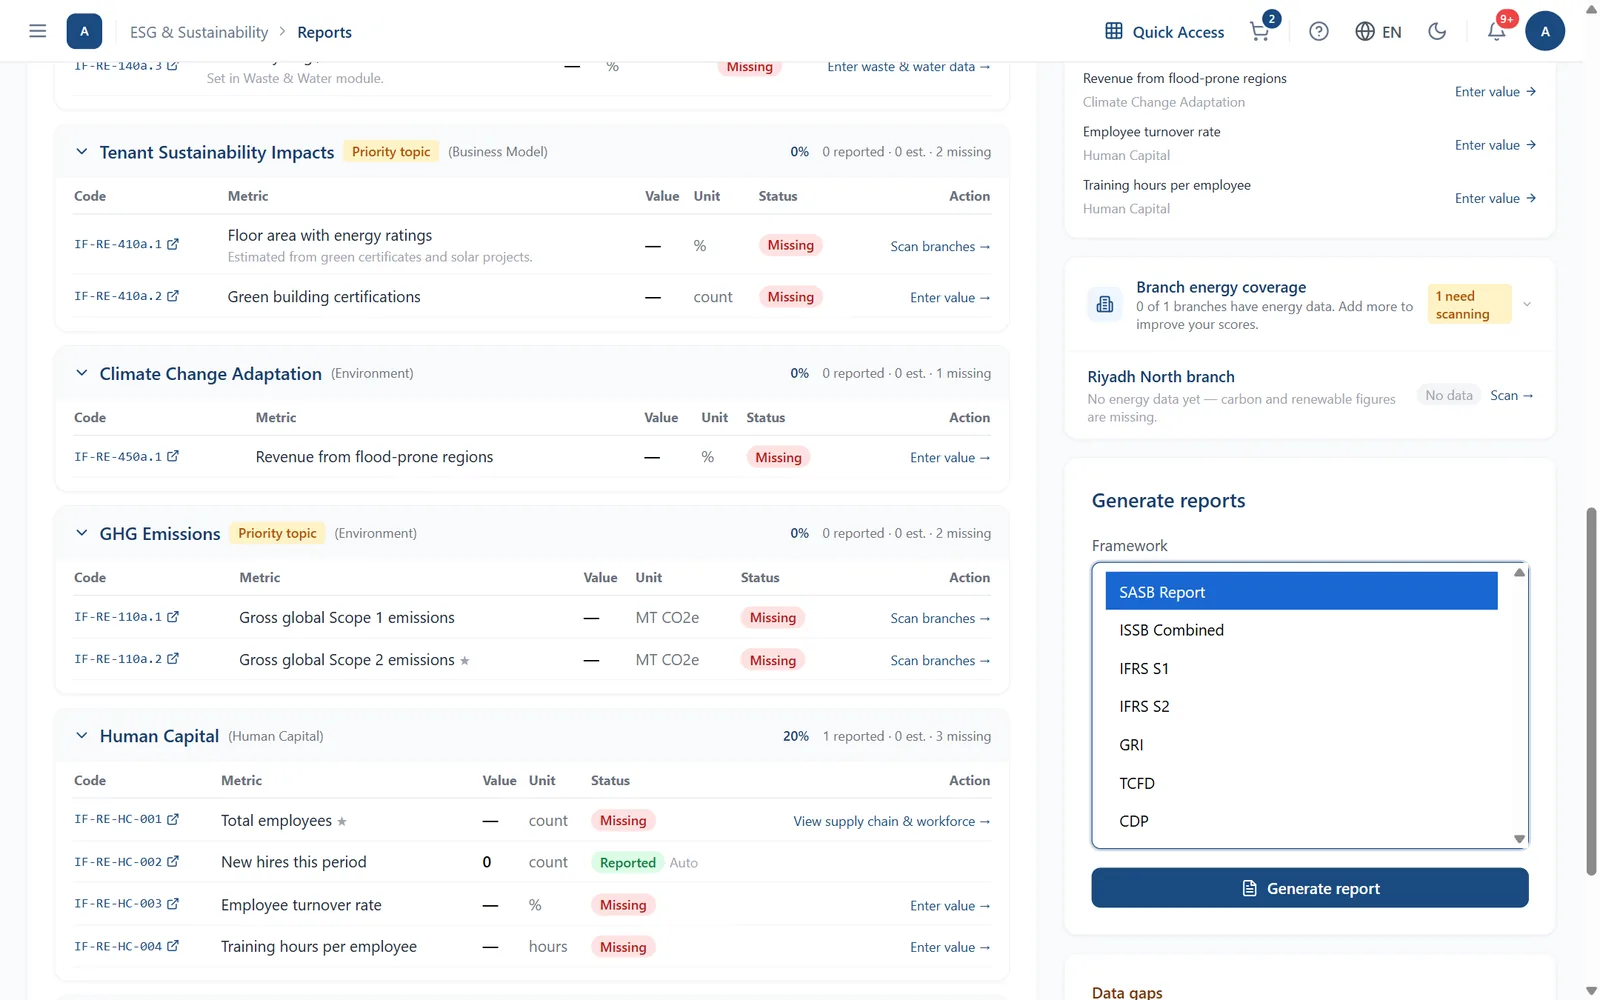Open notifications bell icon

pos(1496,31)
